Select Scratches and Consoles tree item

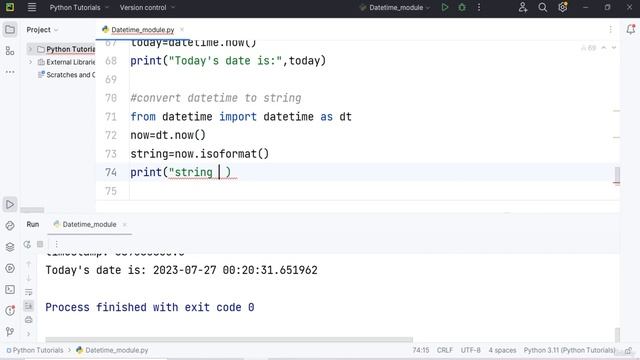pos(67,75)
